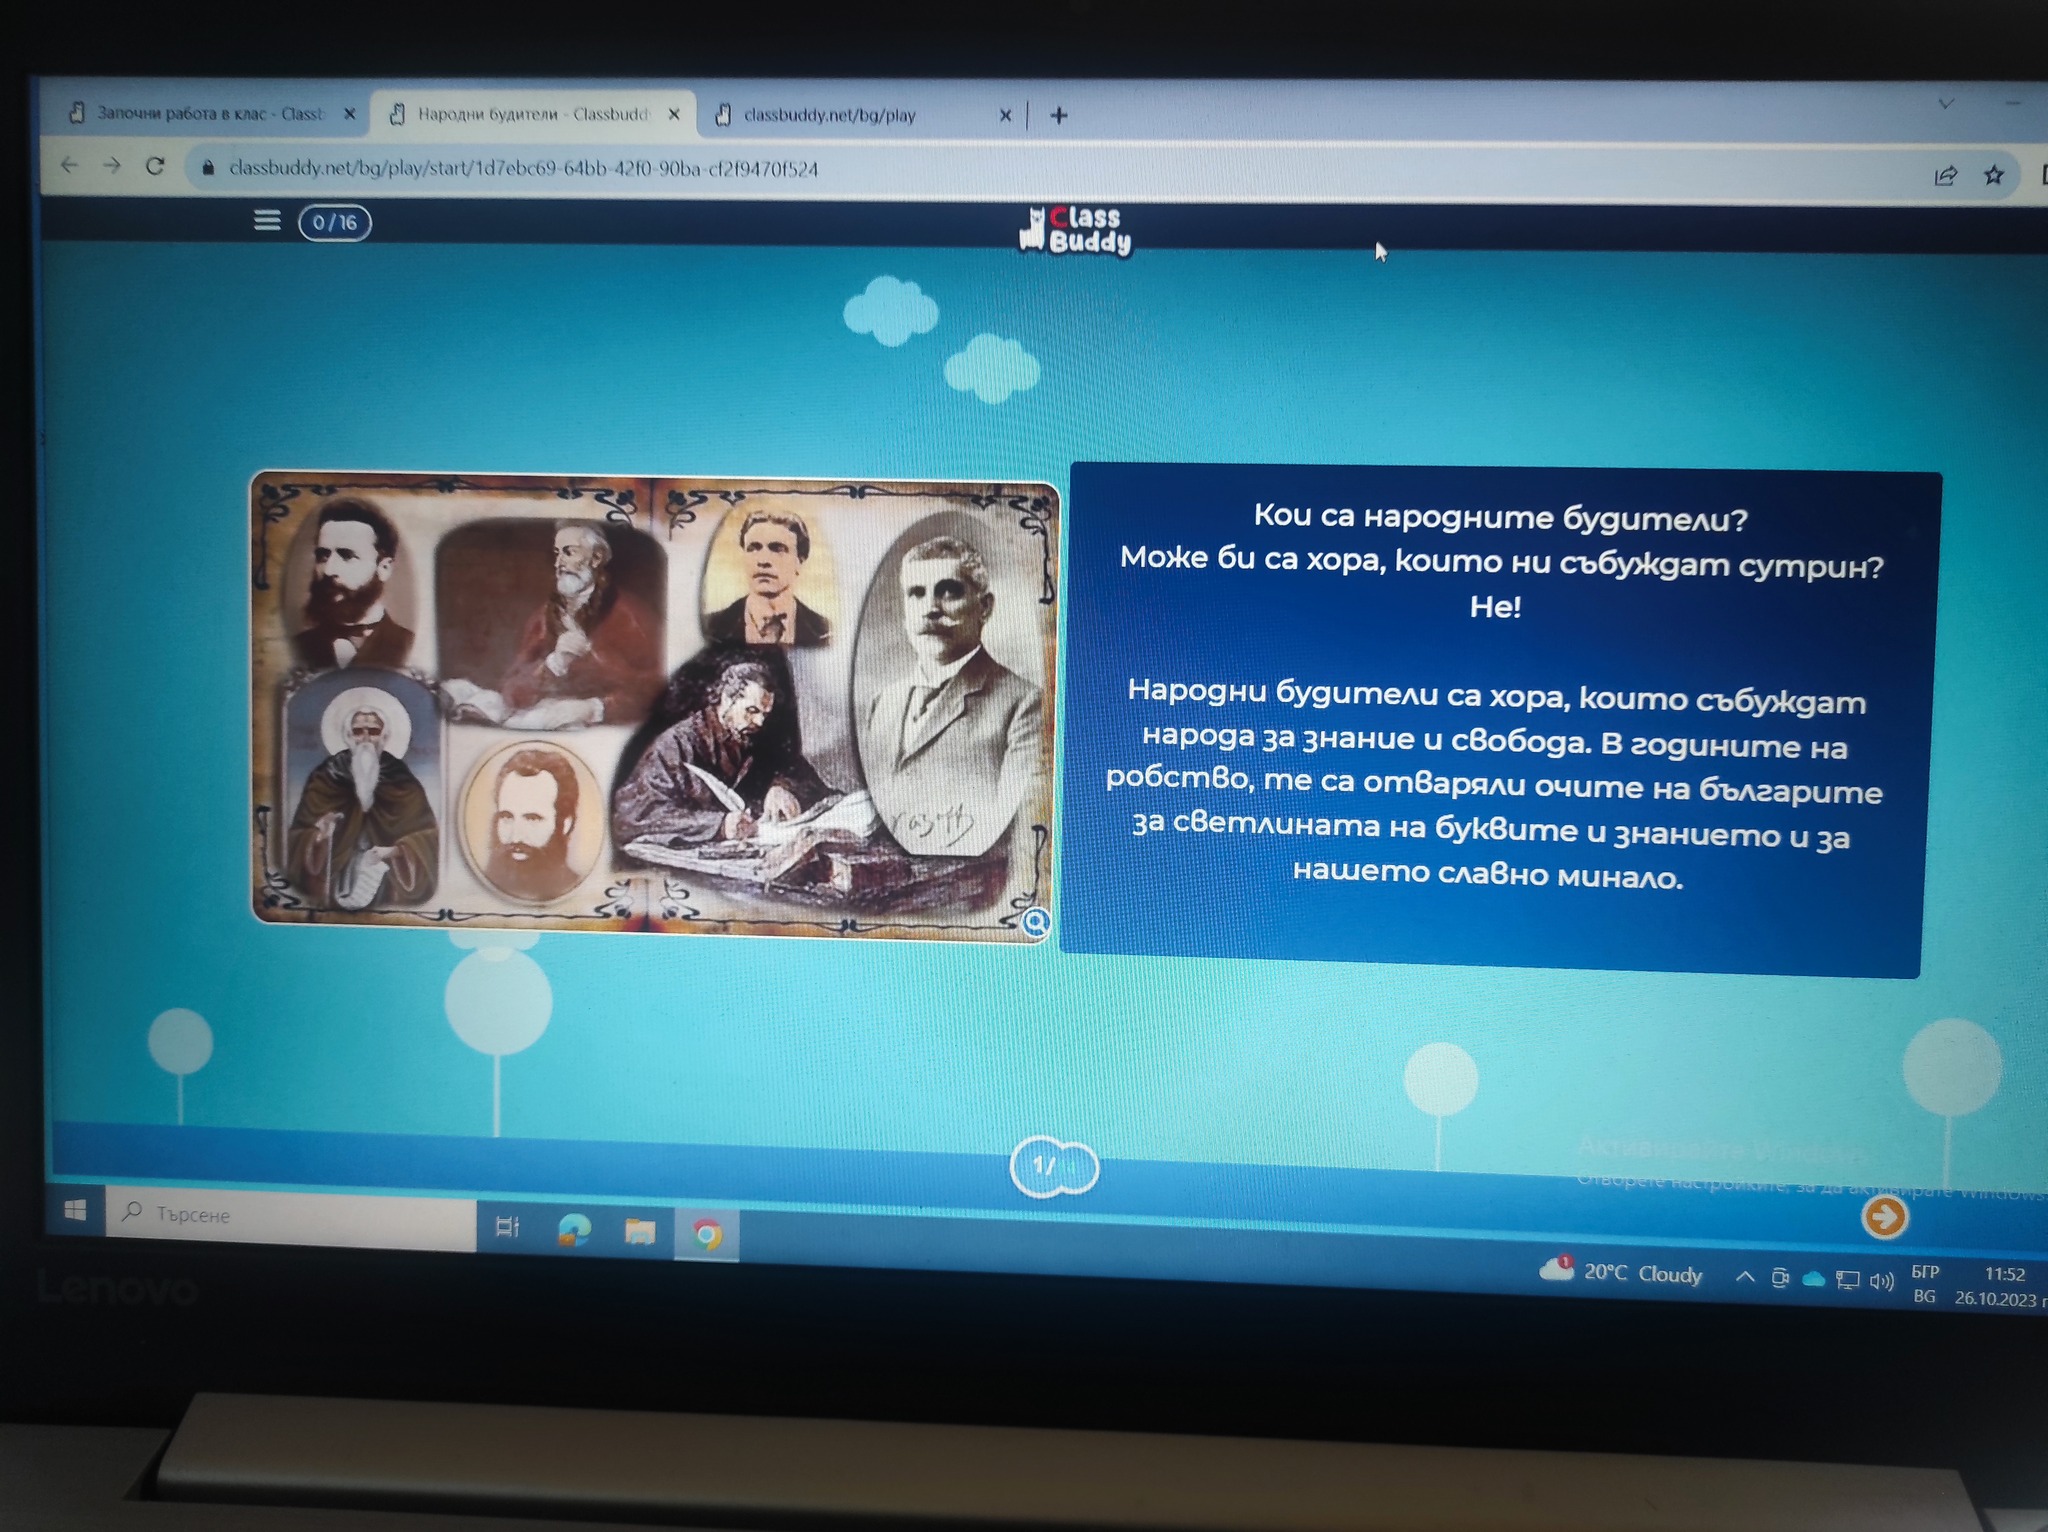Click the 0/16 progress counter

click(335, 222)
